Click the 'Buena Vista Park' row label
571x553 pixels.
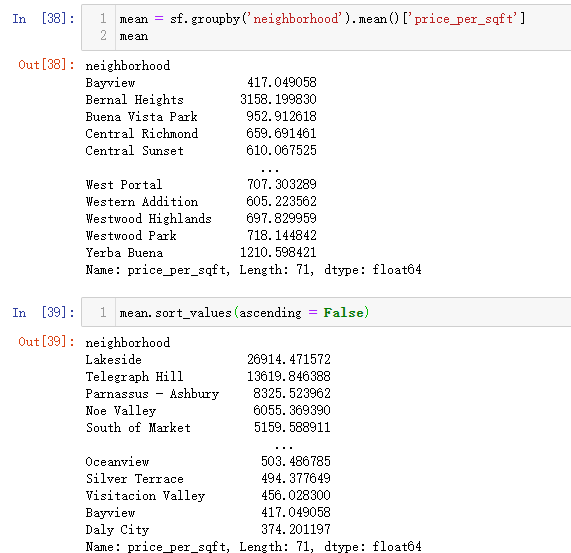coord(141,117)
